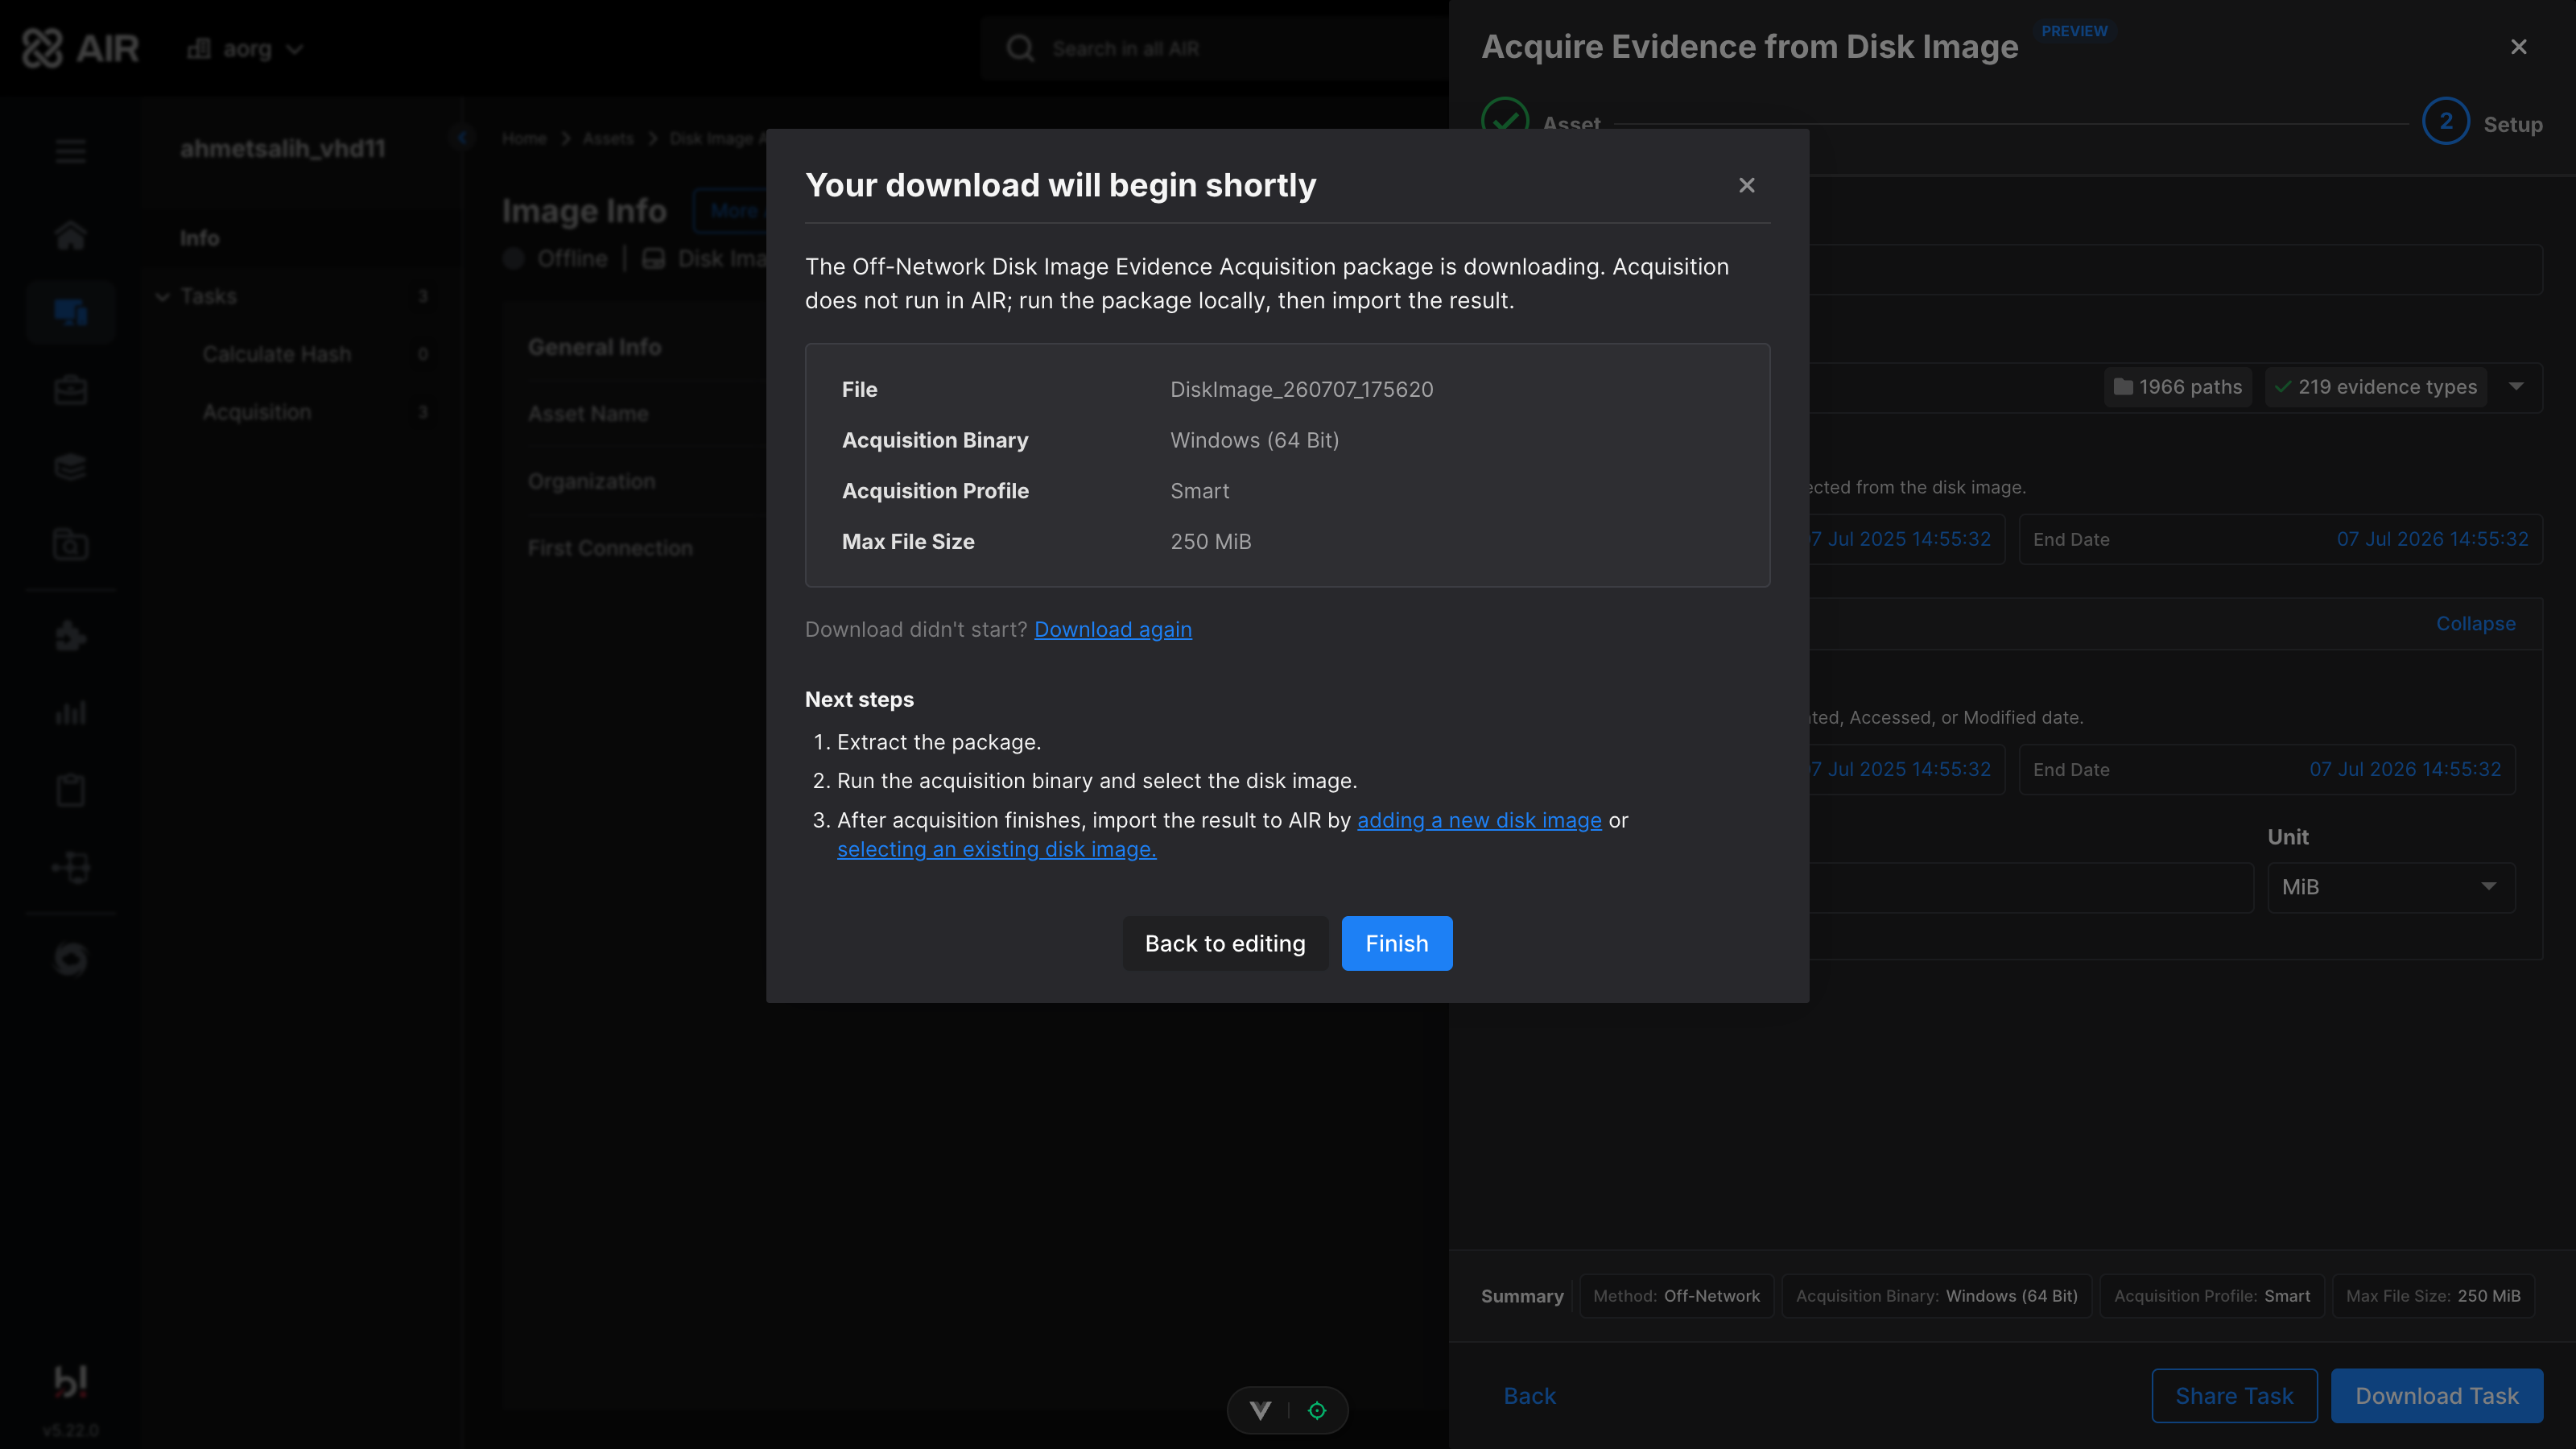The image size is (2576, 1449).
Task: Click the Acquisition Profile: Smart chip
Action: tap(2212, 1296)
